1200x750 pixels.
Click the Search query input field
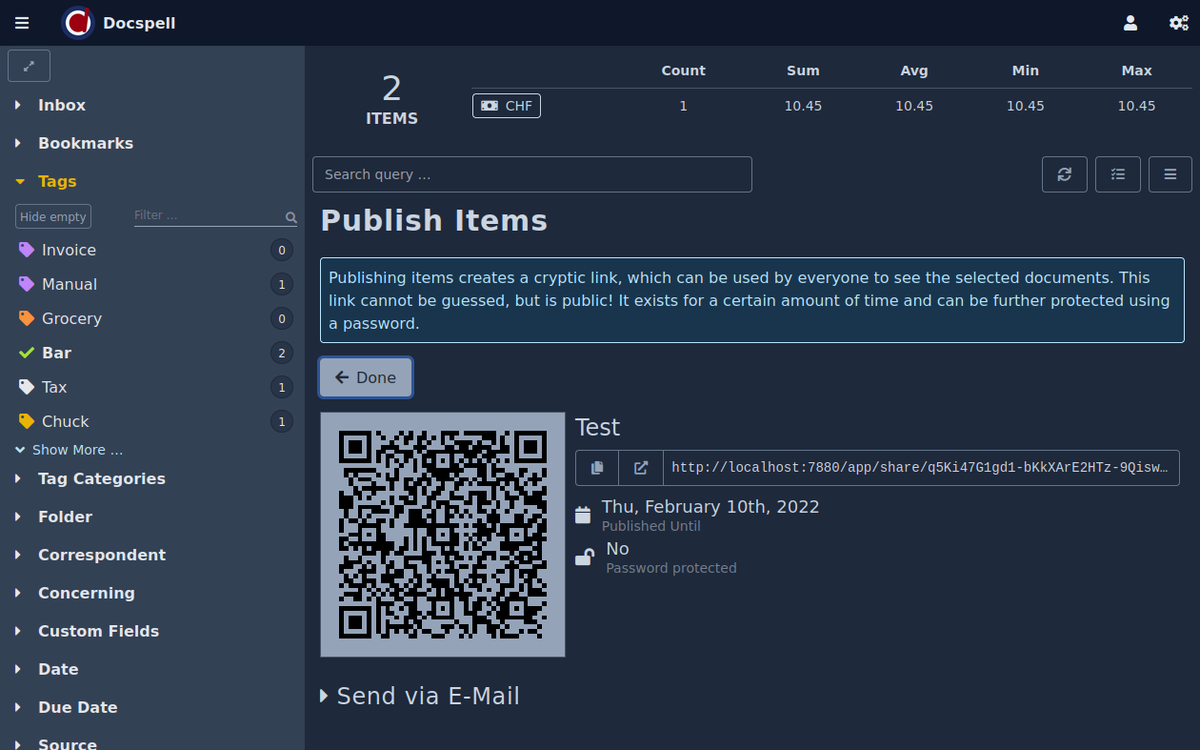coord(531,174)
